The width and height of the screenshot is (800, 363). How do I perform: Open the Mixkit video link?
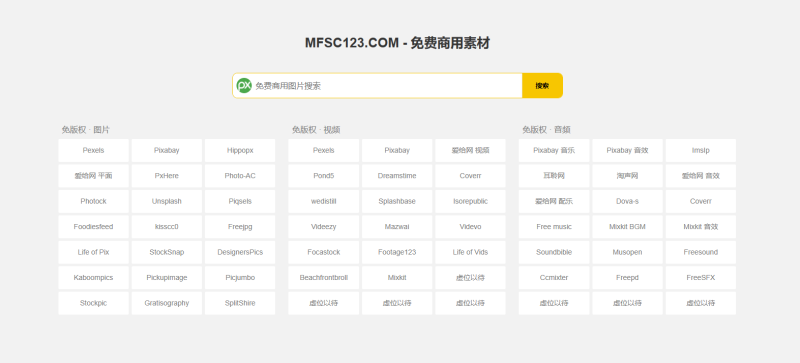(x=397, y=278)
